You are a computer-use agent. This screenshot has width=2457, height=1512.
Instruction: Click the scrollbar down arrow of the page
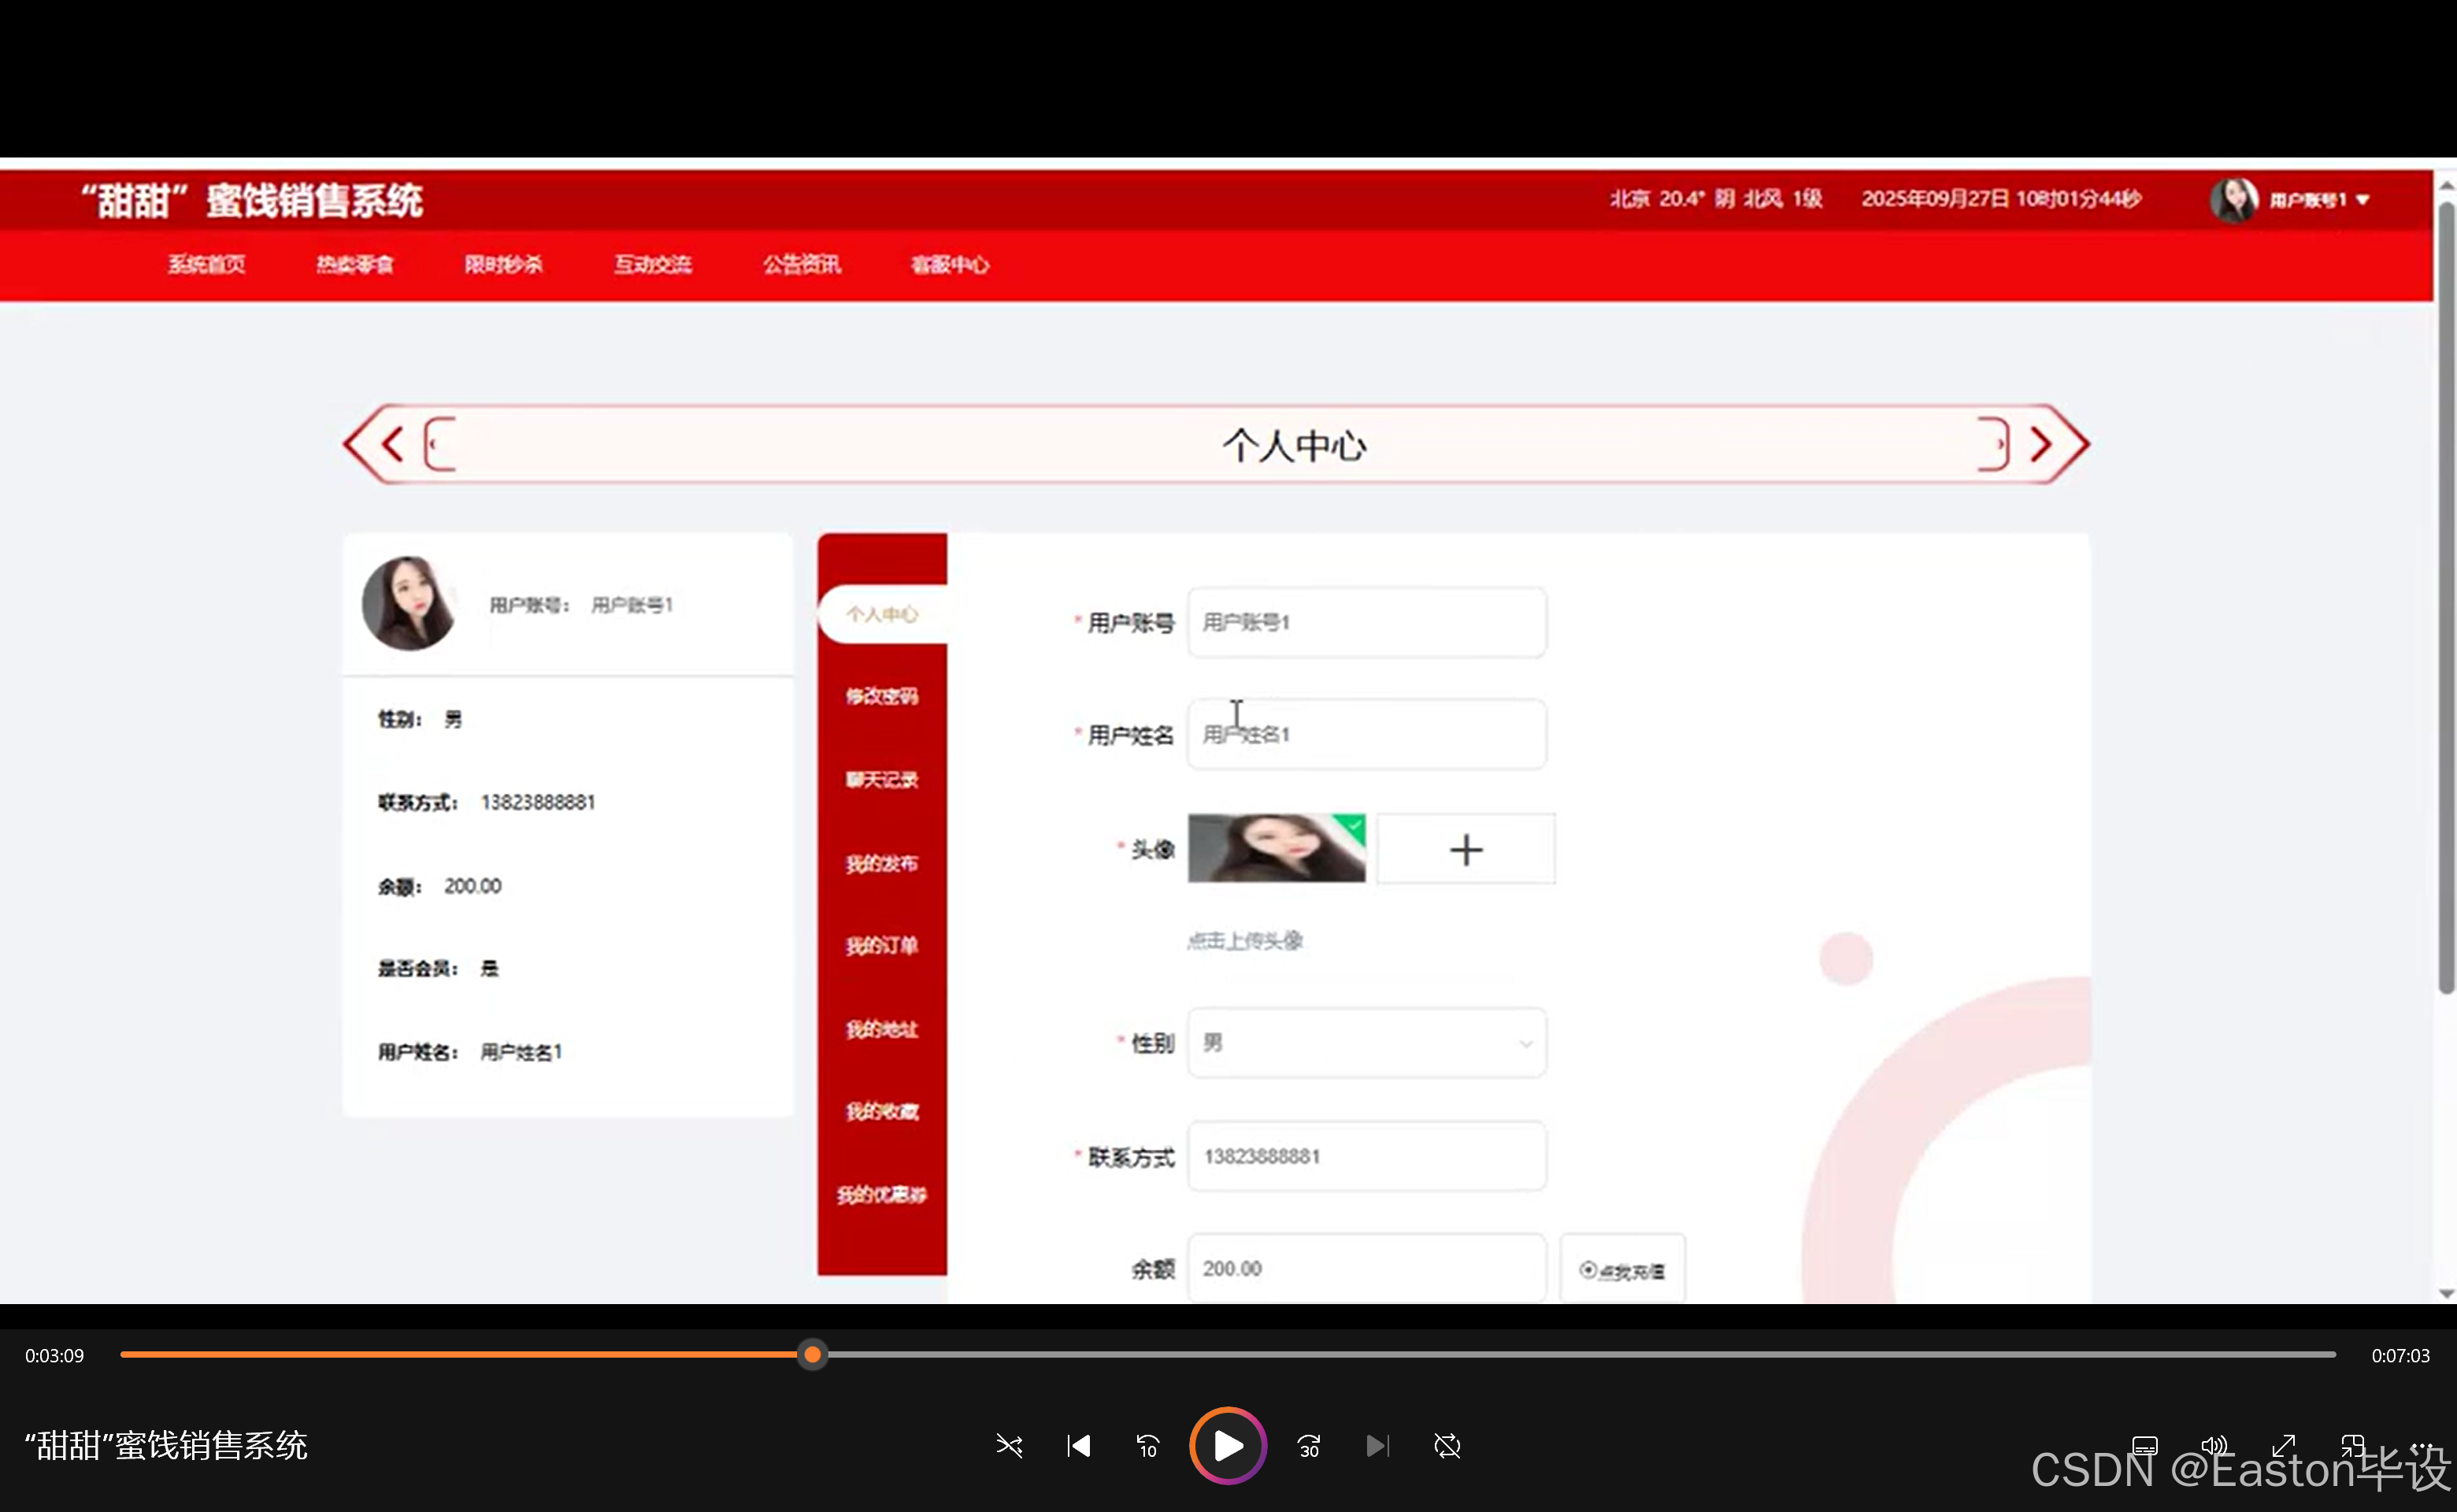pos(2446,1293)
